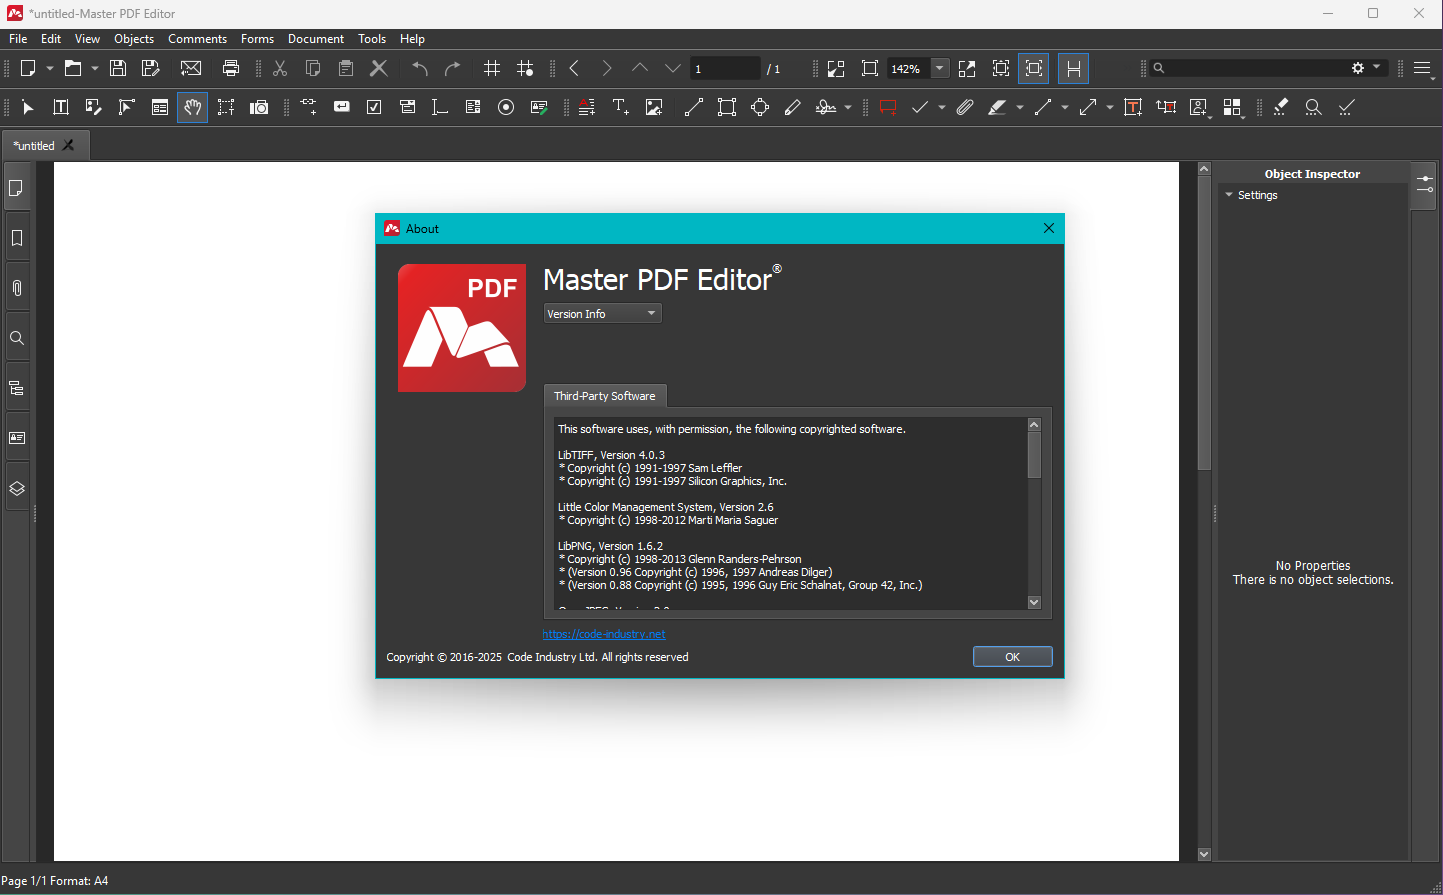Click the New Document icon
This screenshot has height=895, width=1443.
click(x=28, y=68)
